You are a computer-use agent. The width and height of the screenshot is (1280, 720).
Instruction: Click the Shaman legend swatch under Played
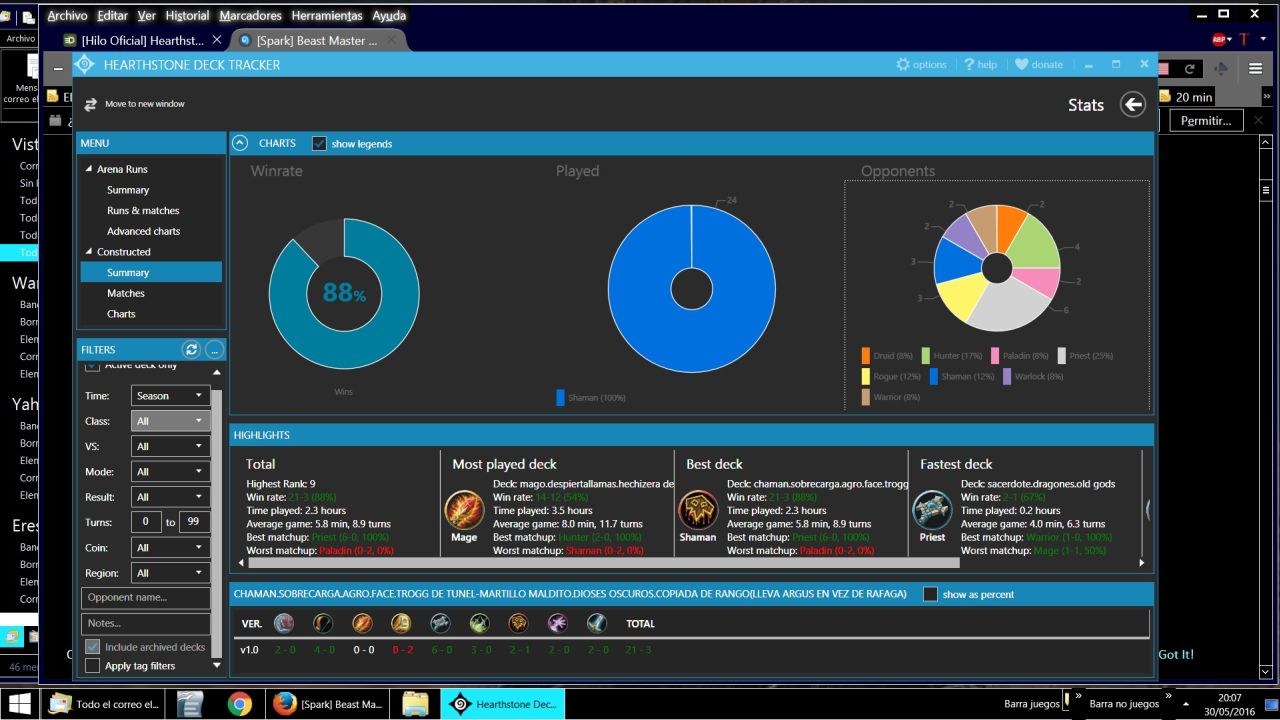pyautogui.click(x=561, y=397)
